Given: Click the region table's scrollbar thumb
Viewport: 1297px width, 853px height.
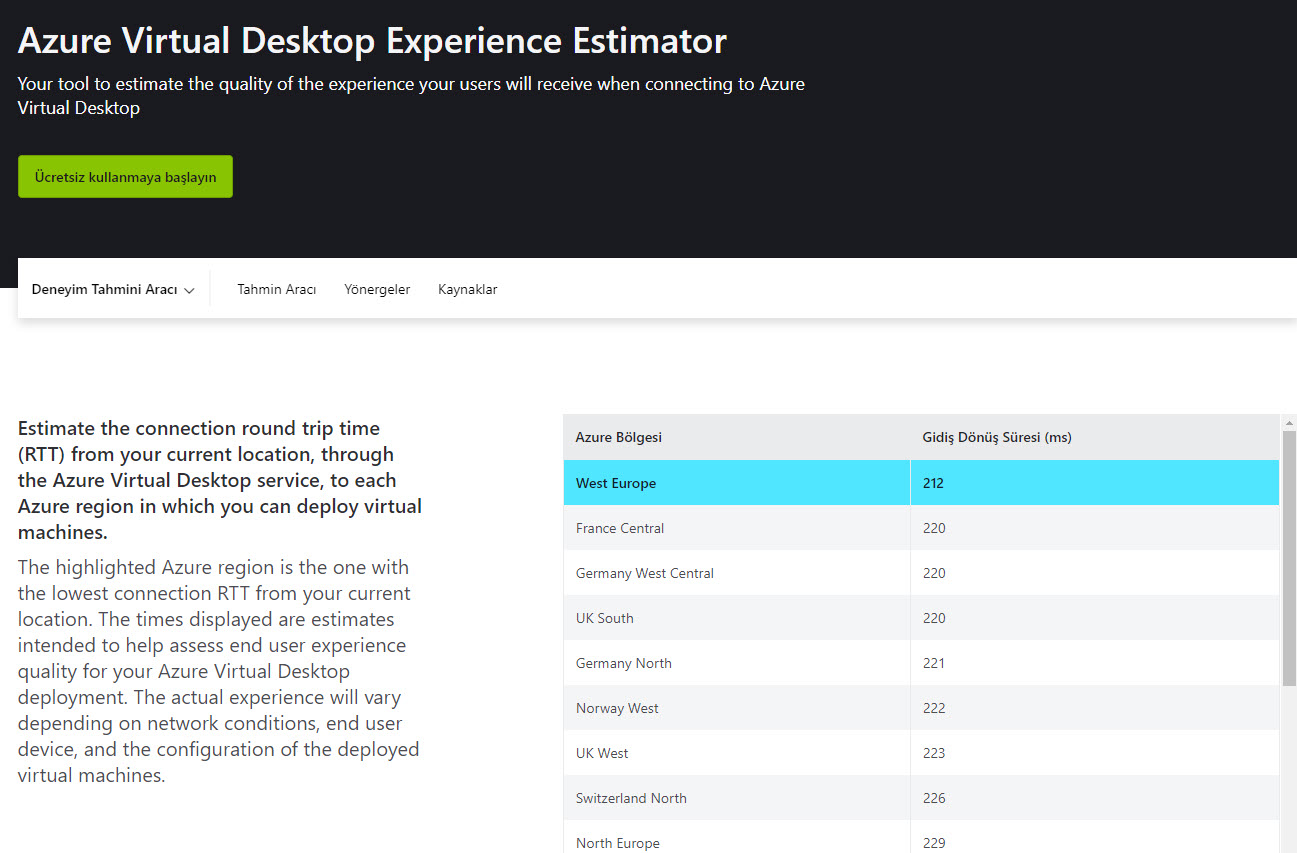Looking at the screenshot, I should pyautogui.click(x=1289, y=557).
